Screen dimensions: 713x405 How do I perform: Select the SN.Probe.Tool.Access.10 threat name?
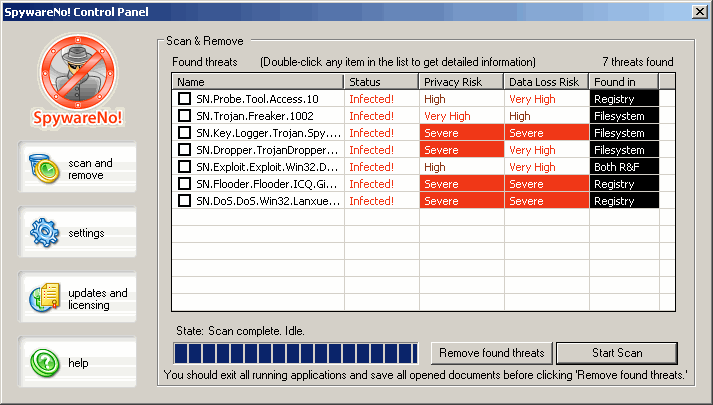pyautogui.click(x=257, y=99)
